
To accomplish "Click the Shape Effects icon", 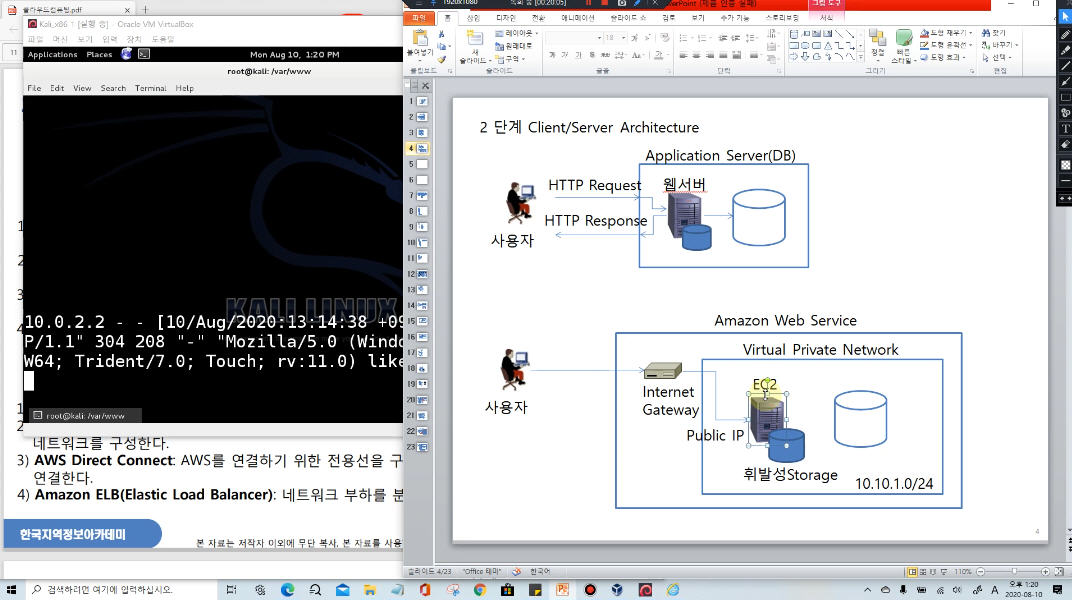I will click(x=924, y=57).
